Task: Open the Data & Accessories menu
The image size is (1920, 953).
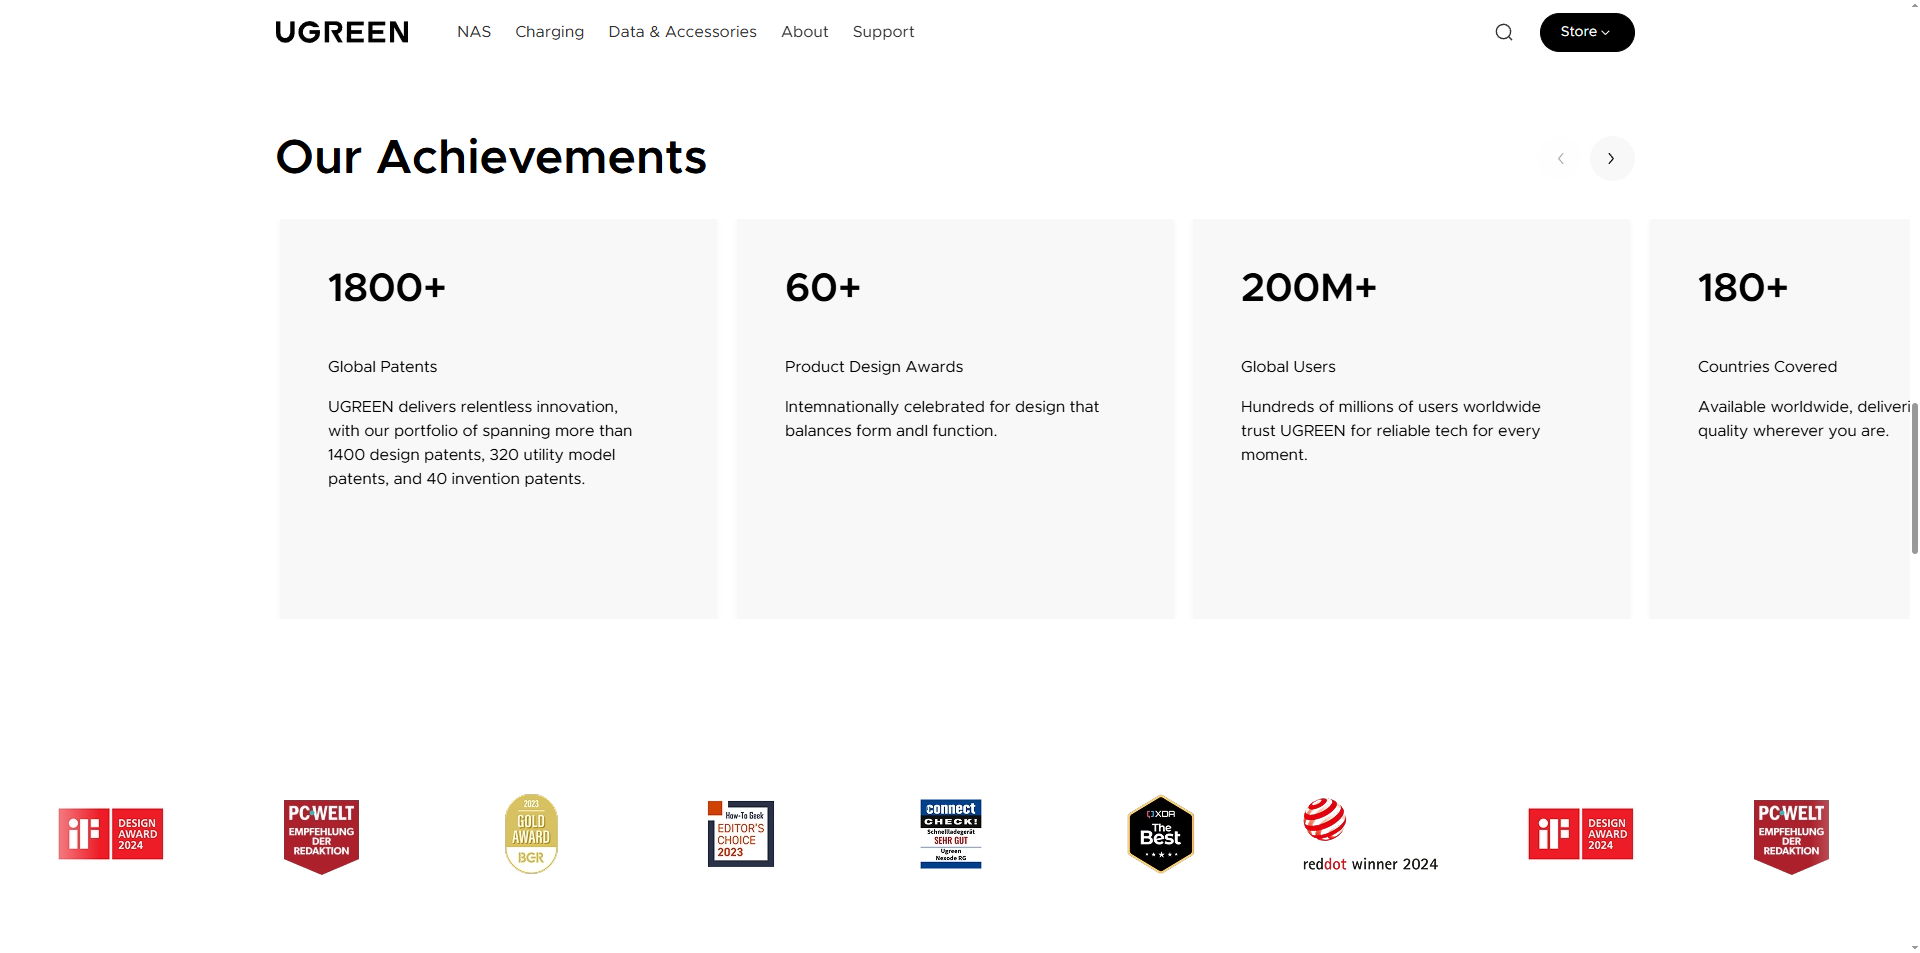Action: click(682, 32)
